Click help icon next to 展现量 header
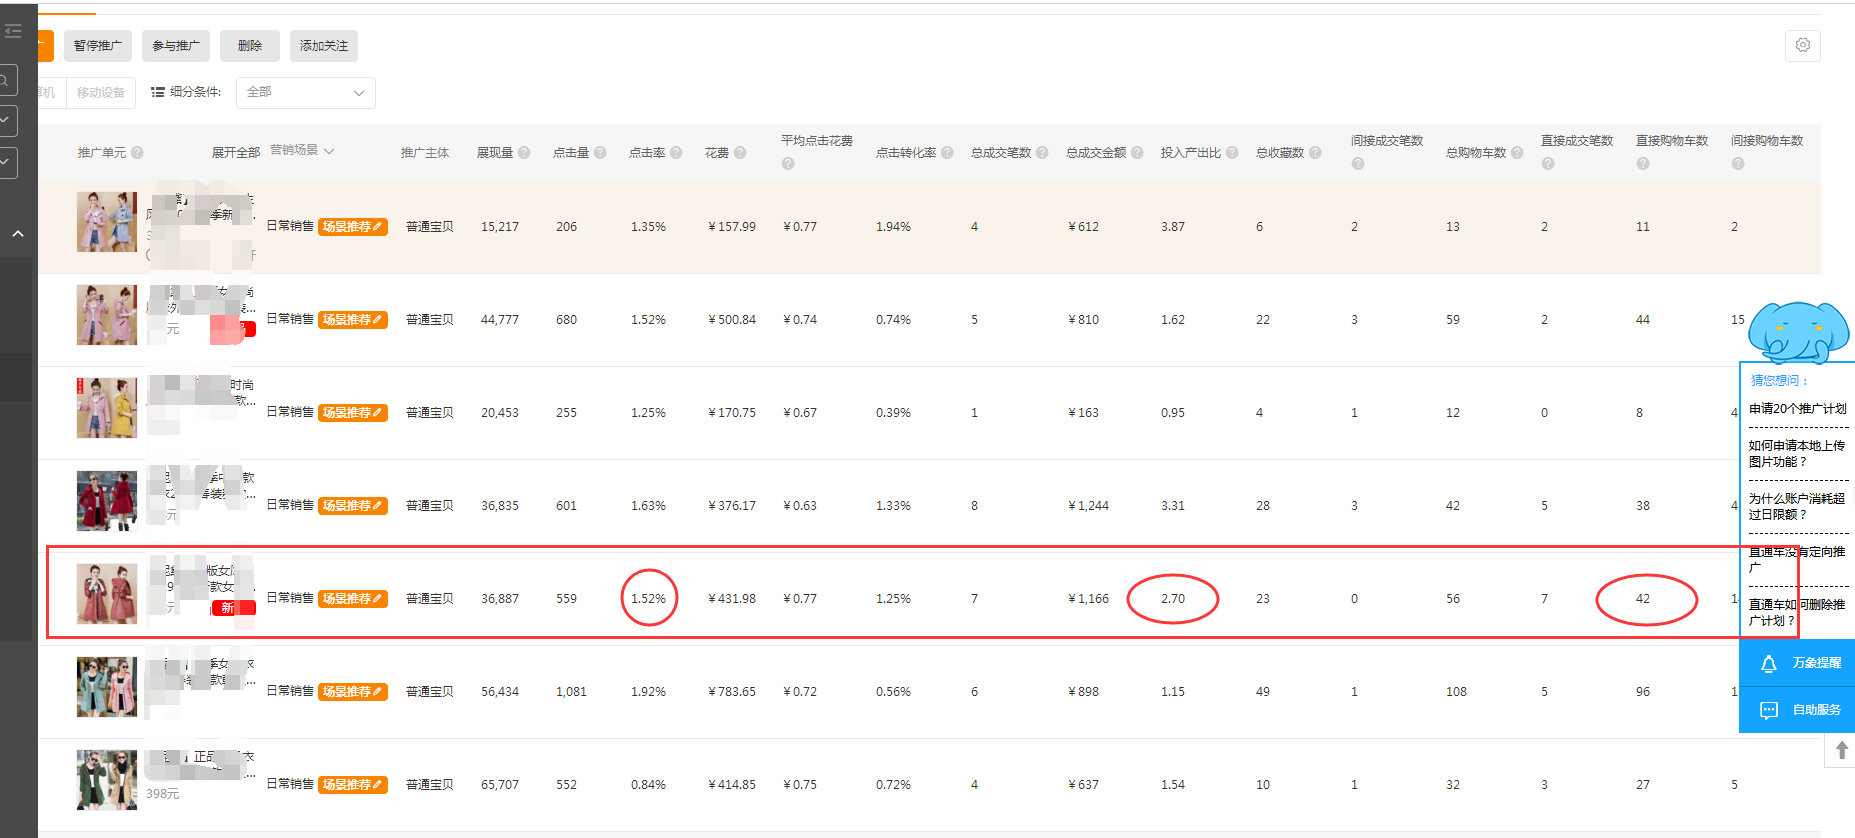The image size is (1855, 838). (524, 153)
